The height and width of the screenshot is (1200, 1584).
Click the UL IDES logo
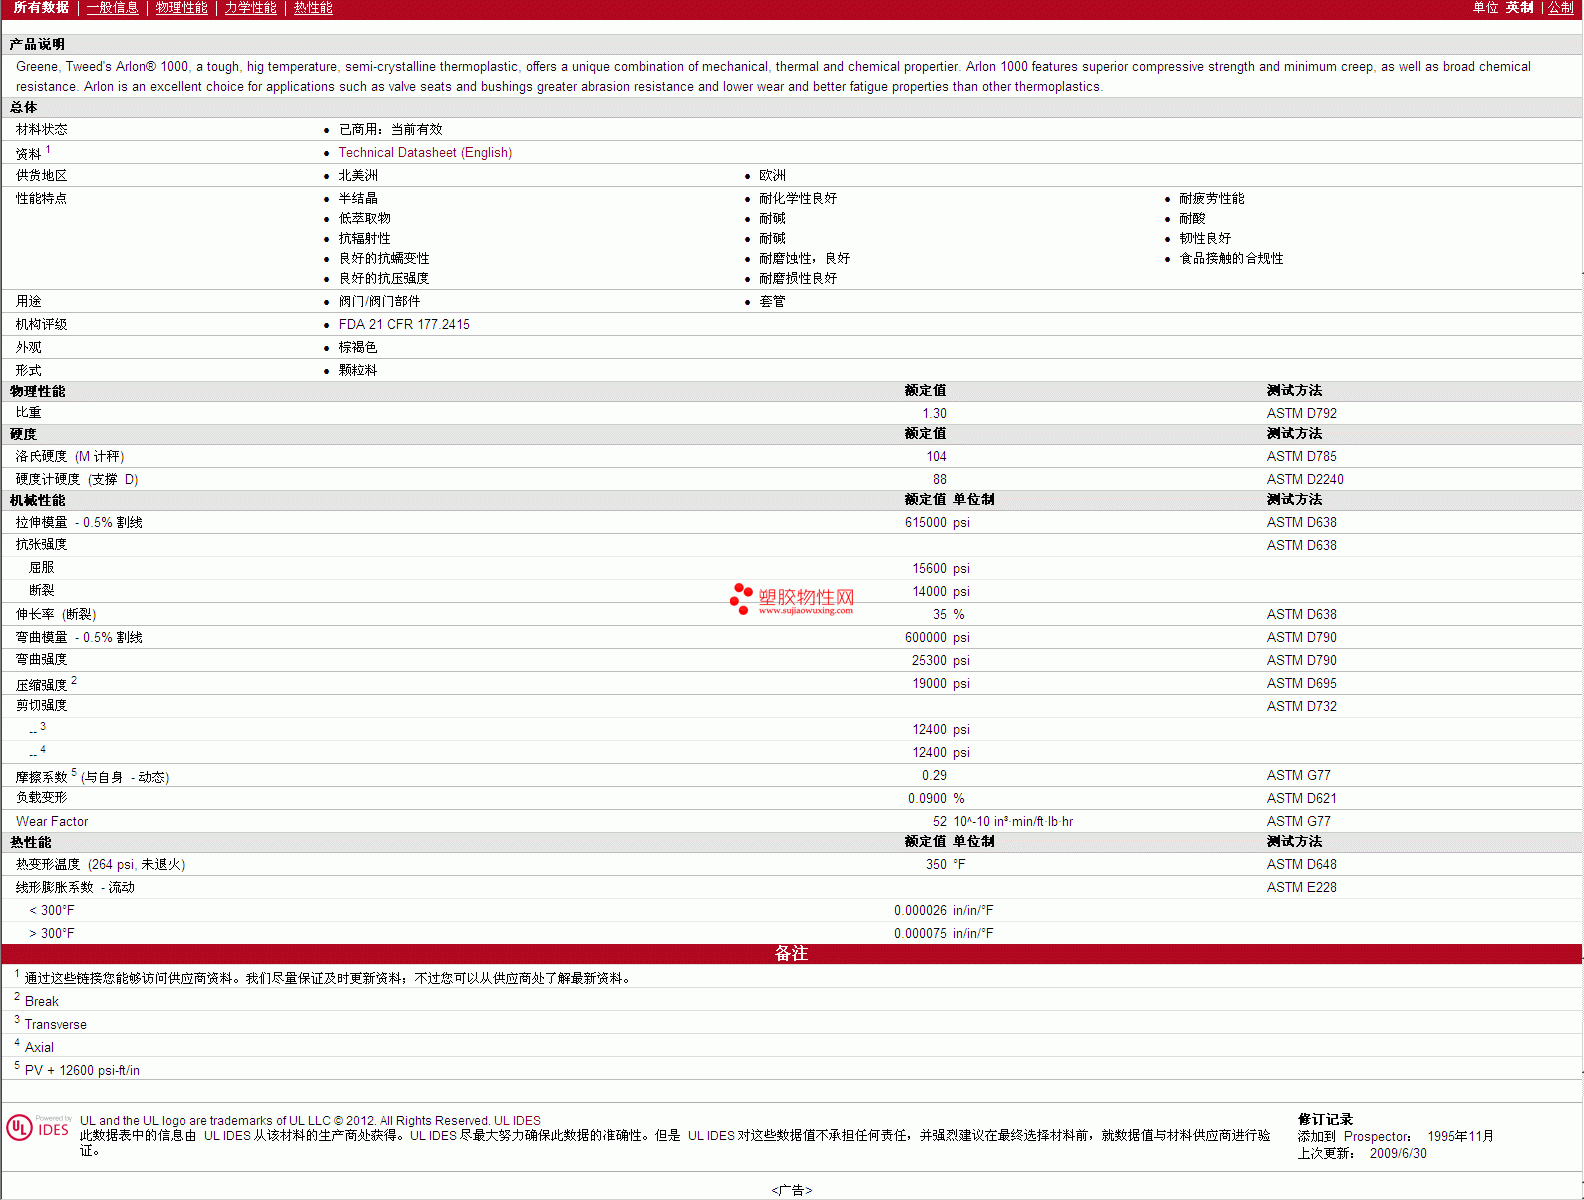click(x=38, y=1128)
